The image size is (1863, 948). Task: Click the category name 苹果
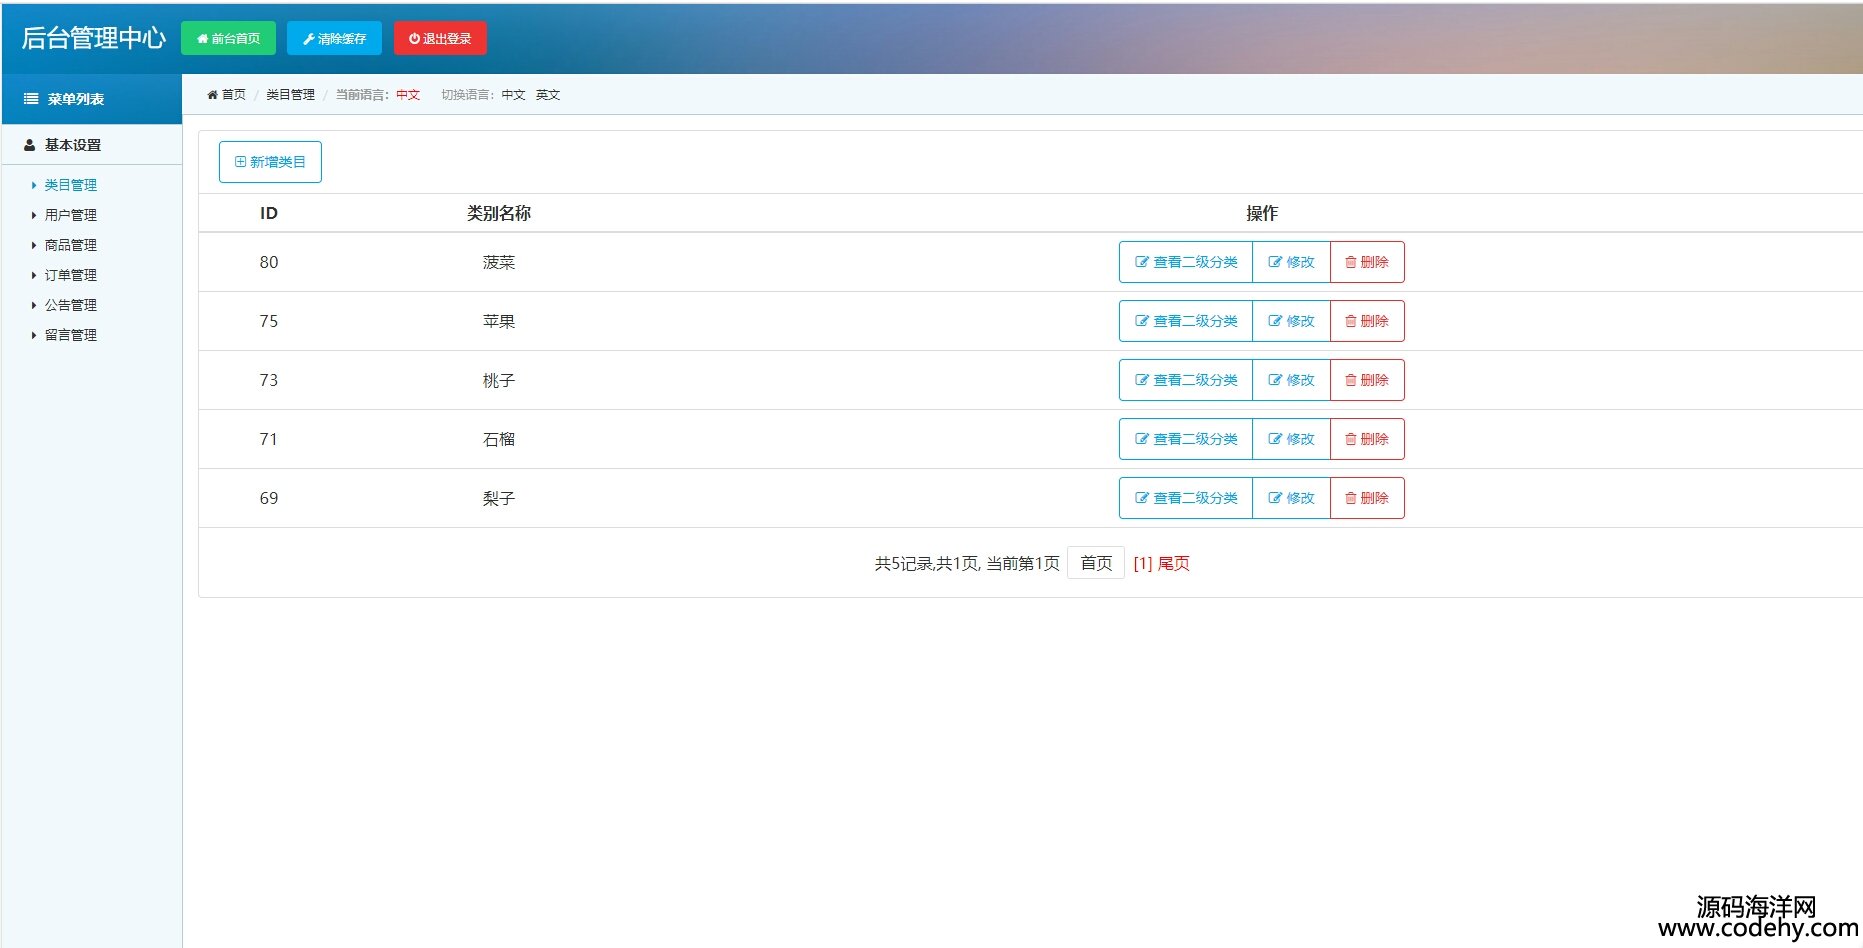click(499, 321)
